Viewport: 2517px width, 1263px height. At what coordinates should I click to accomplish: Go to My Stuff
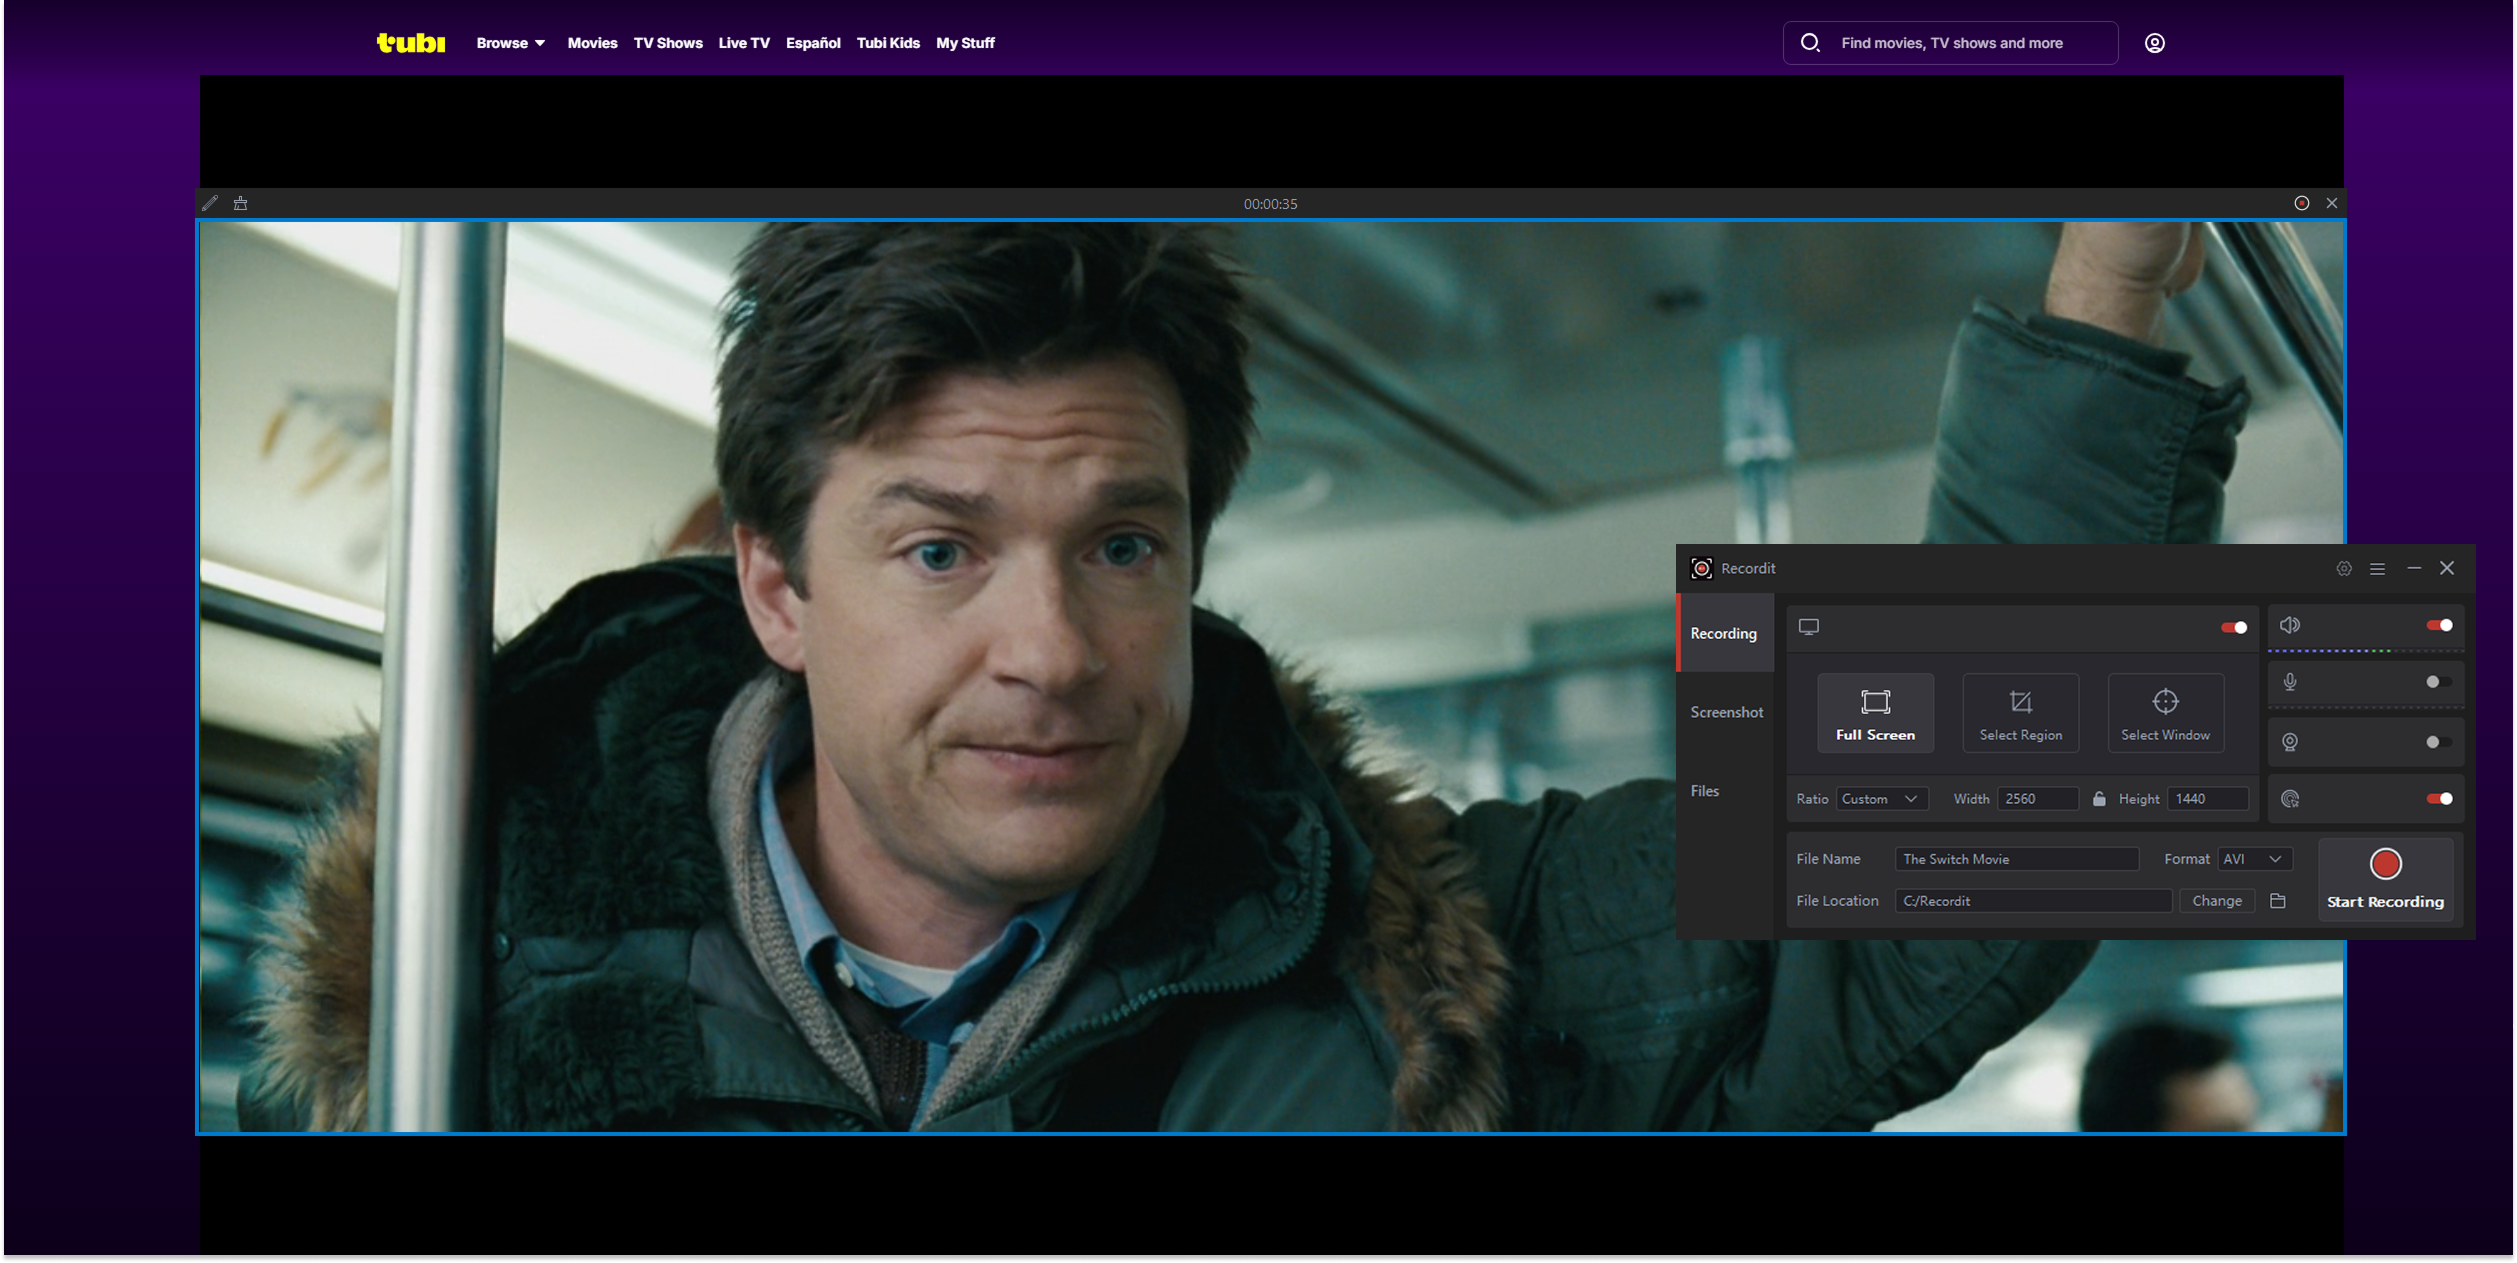pos(965,43)
